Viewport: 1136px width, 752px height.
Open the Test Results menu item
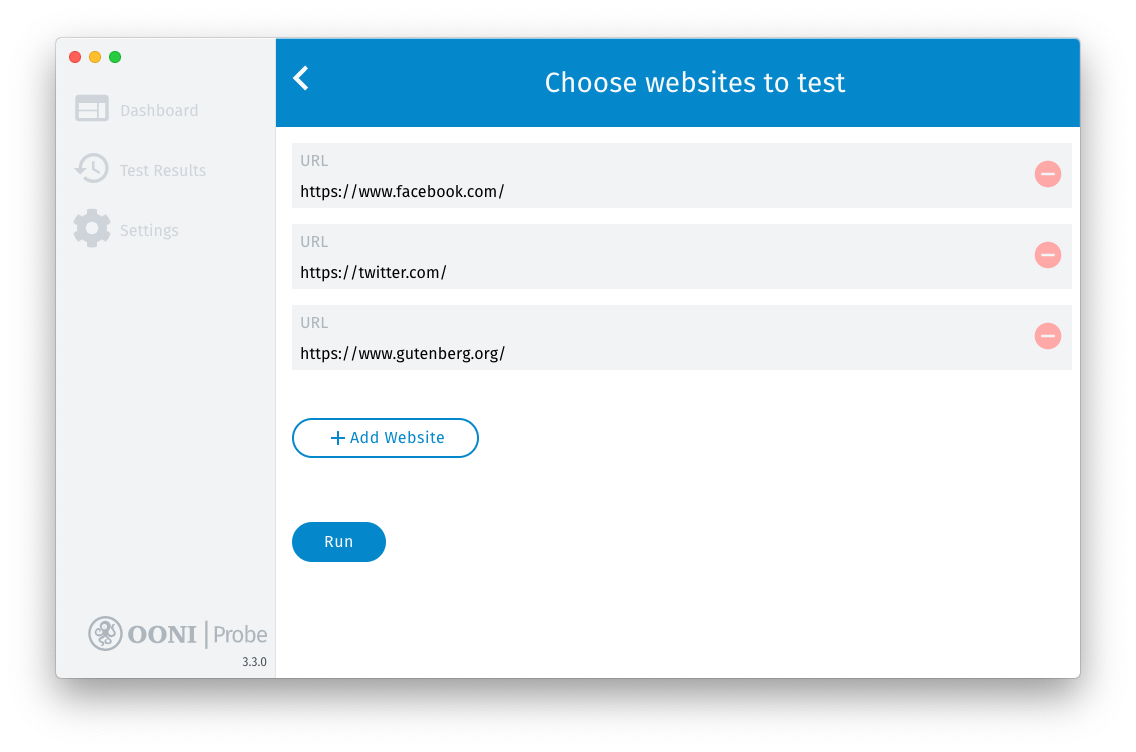coord(163,171)
